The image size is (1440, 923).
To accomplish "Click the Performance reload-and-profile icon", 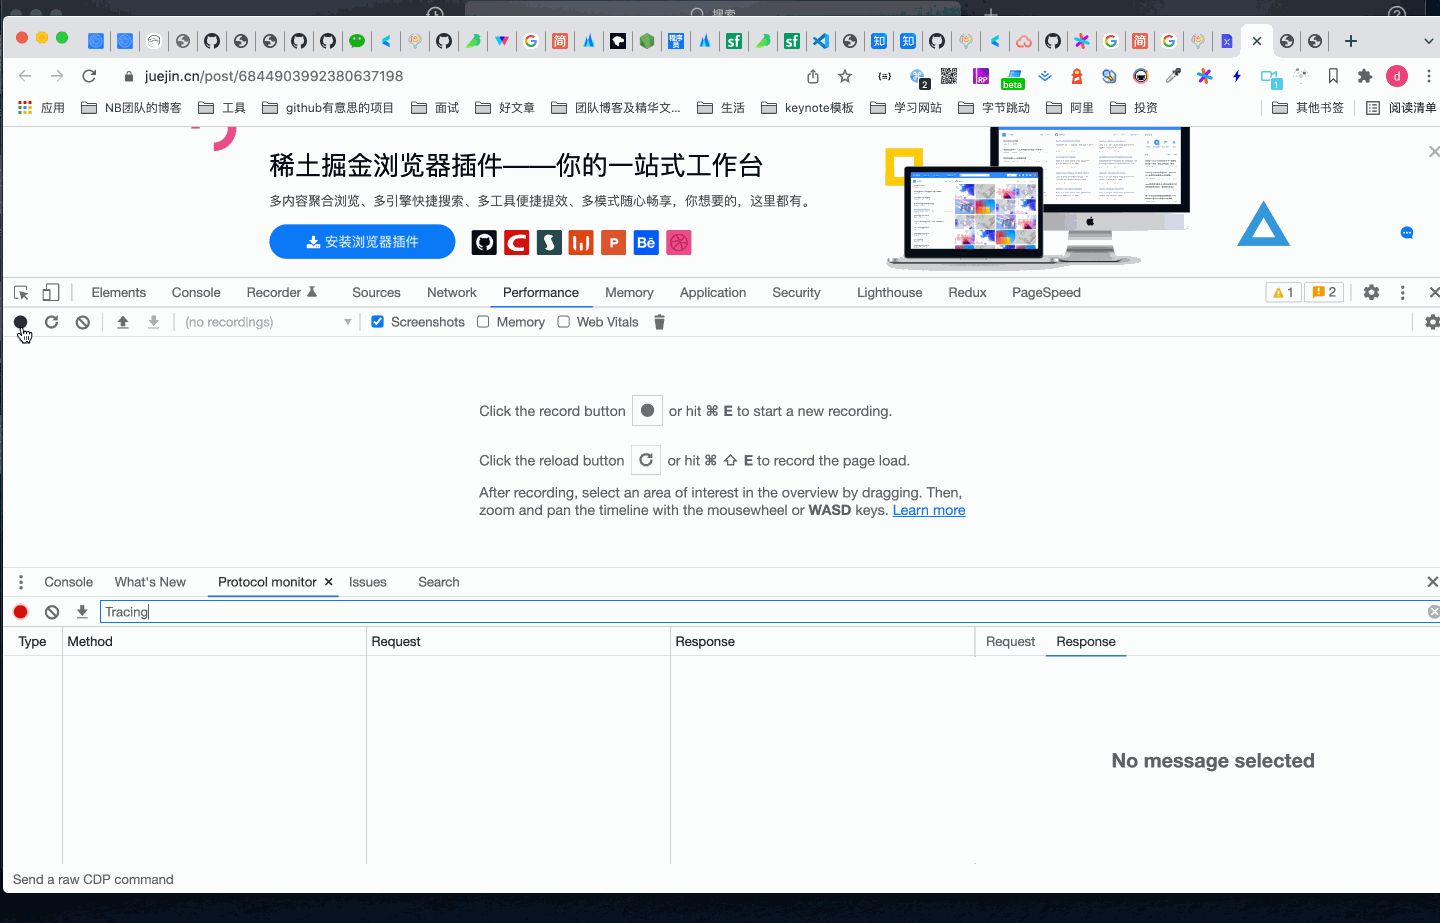I will pos(52,322).
